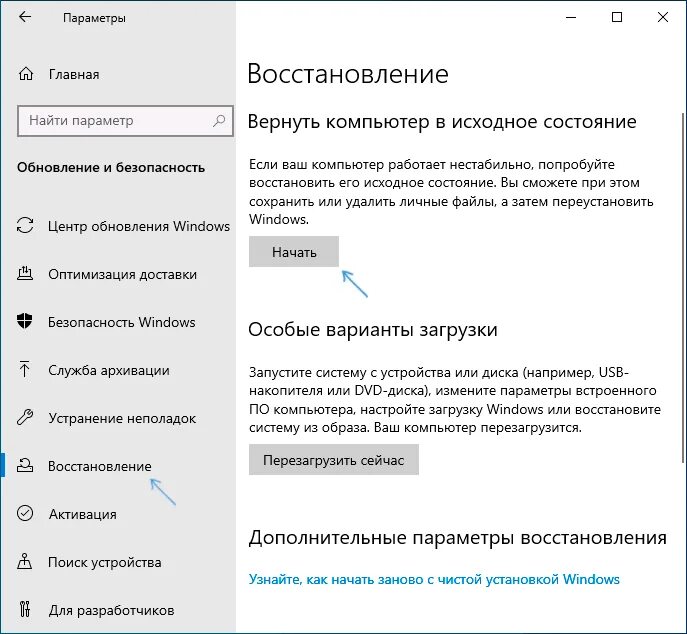This screenshot has width=687, height=634.
Task: Click the Восстановление page heading
Action: (348, 74)
